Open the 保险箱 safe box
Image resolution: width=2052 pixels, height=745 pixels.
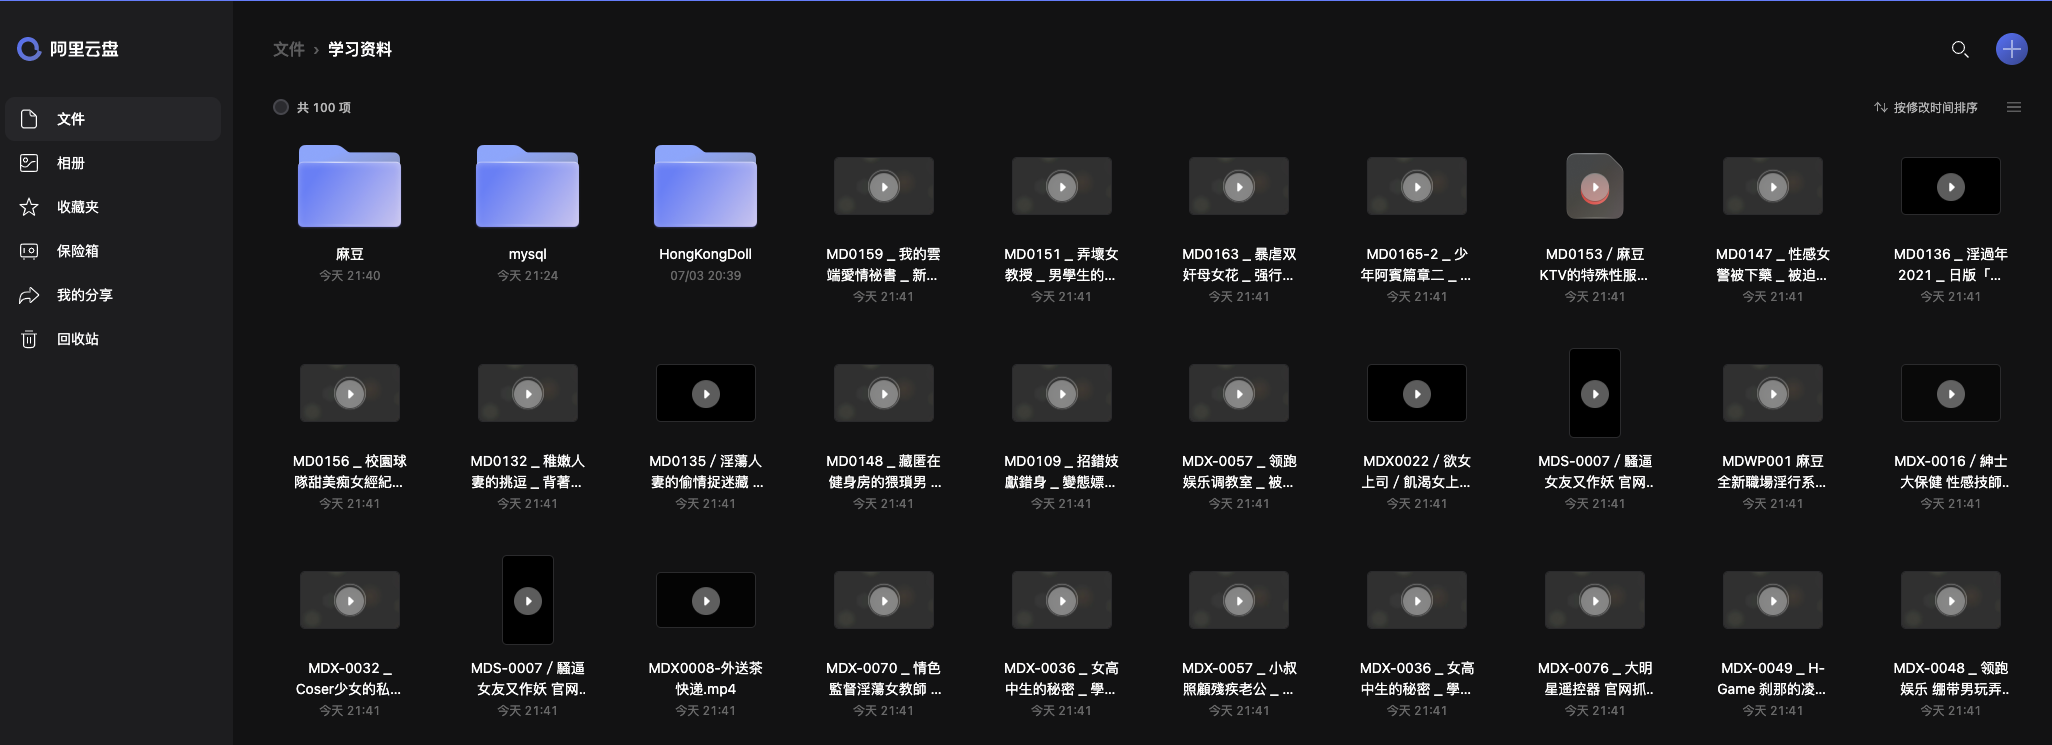point(112,251)
